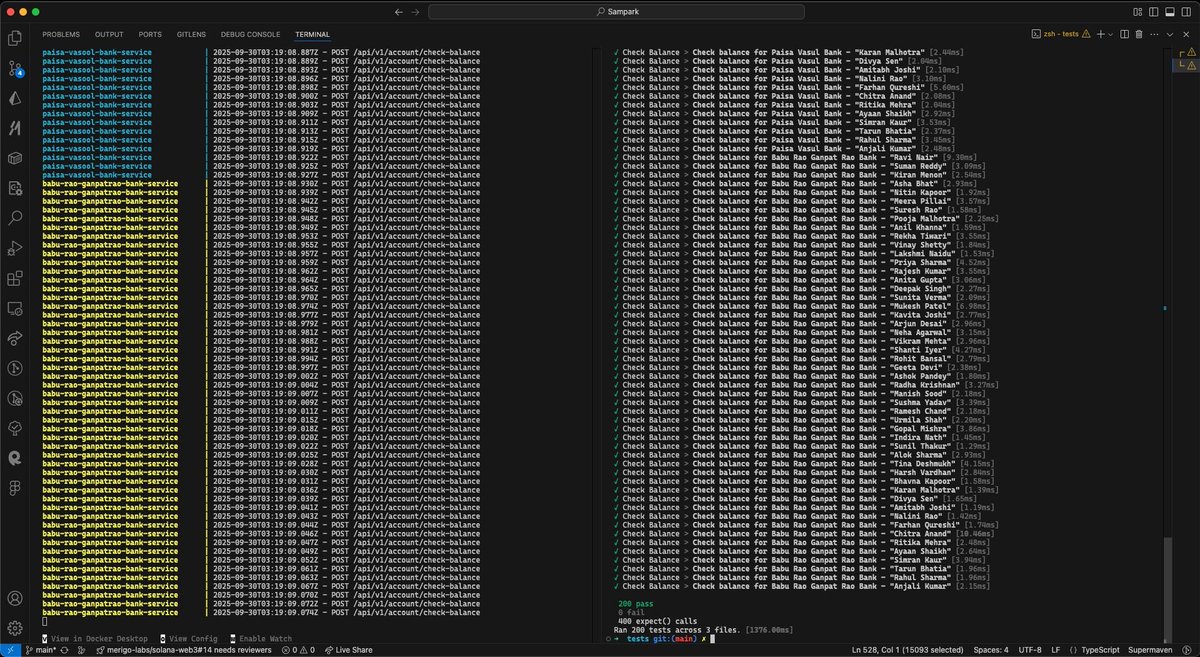Click the Enable Watch option
The height and width of the screenshot is (657, 1200).
click(x=261, y=638)
